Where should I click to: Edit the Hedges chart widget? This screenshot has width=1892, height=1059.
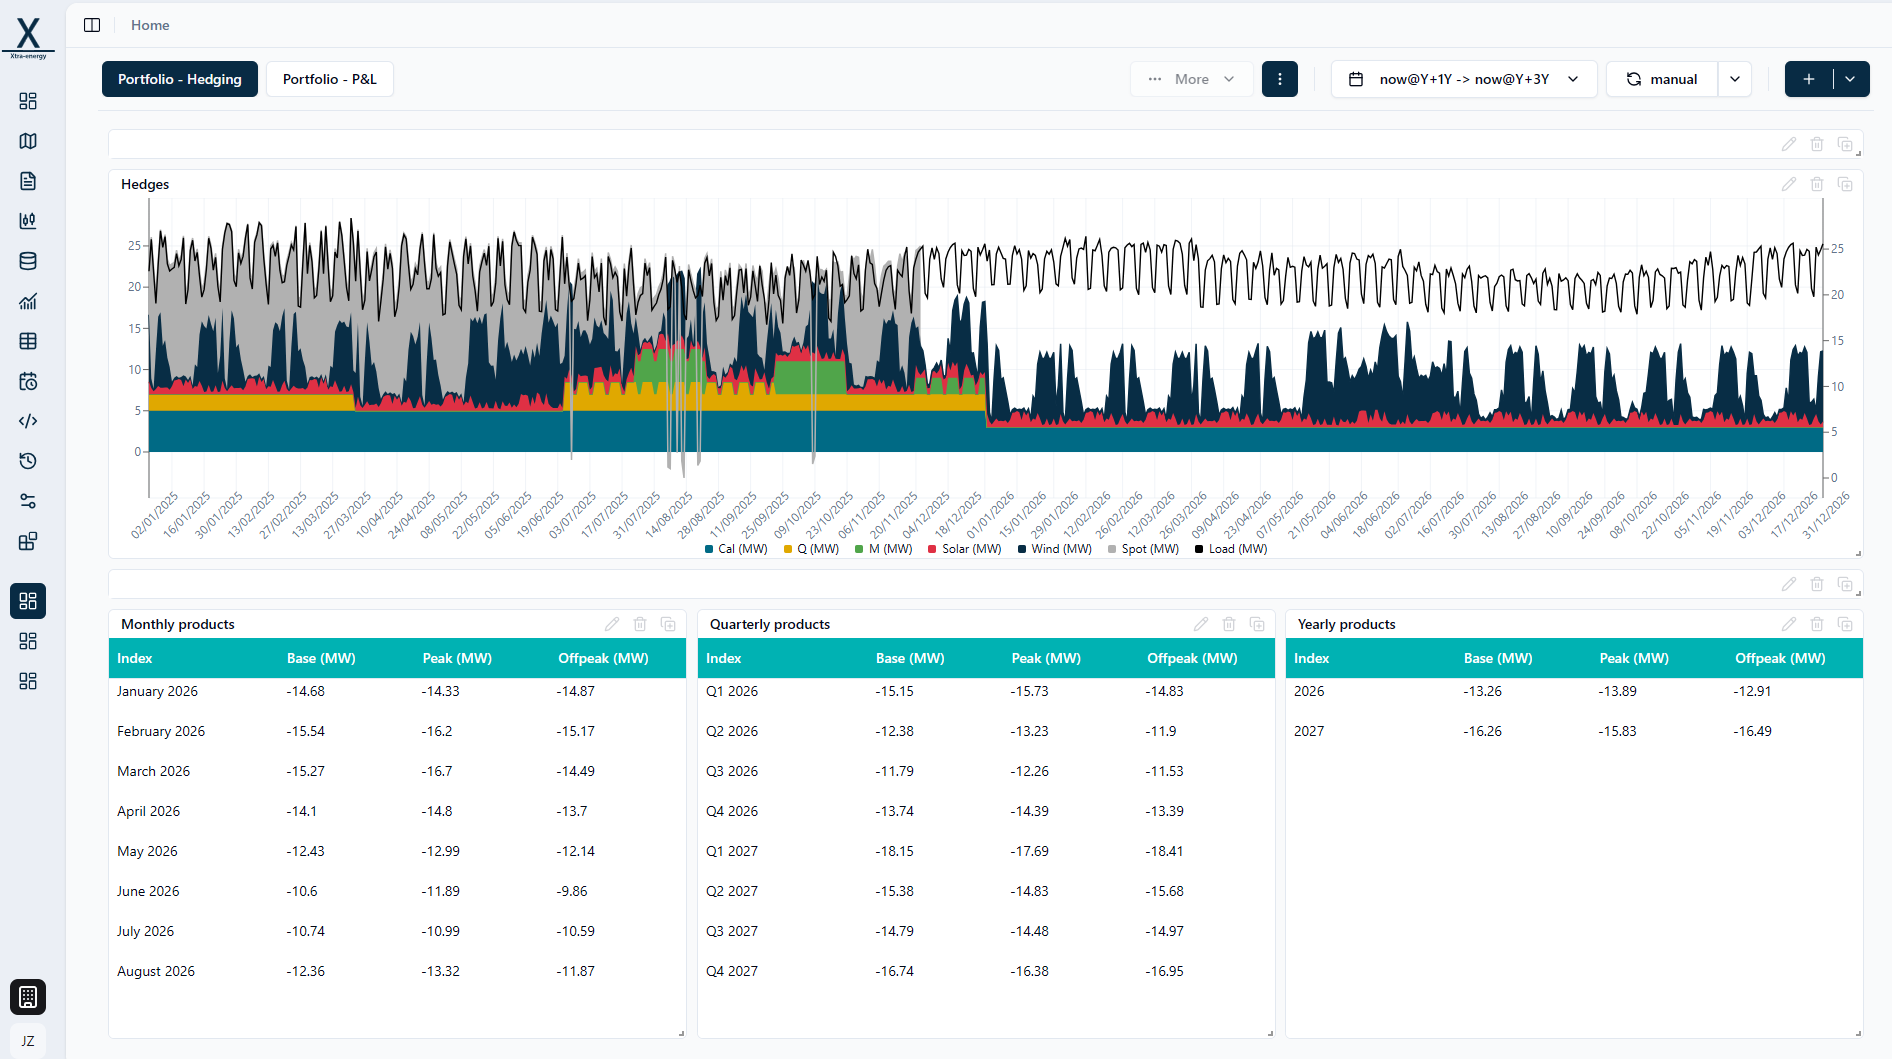(1788, 184)
